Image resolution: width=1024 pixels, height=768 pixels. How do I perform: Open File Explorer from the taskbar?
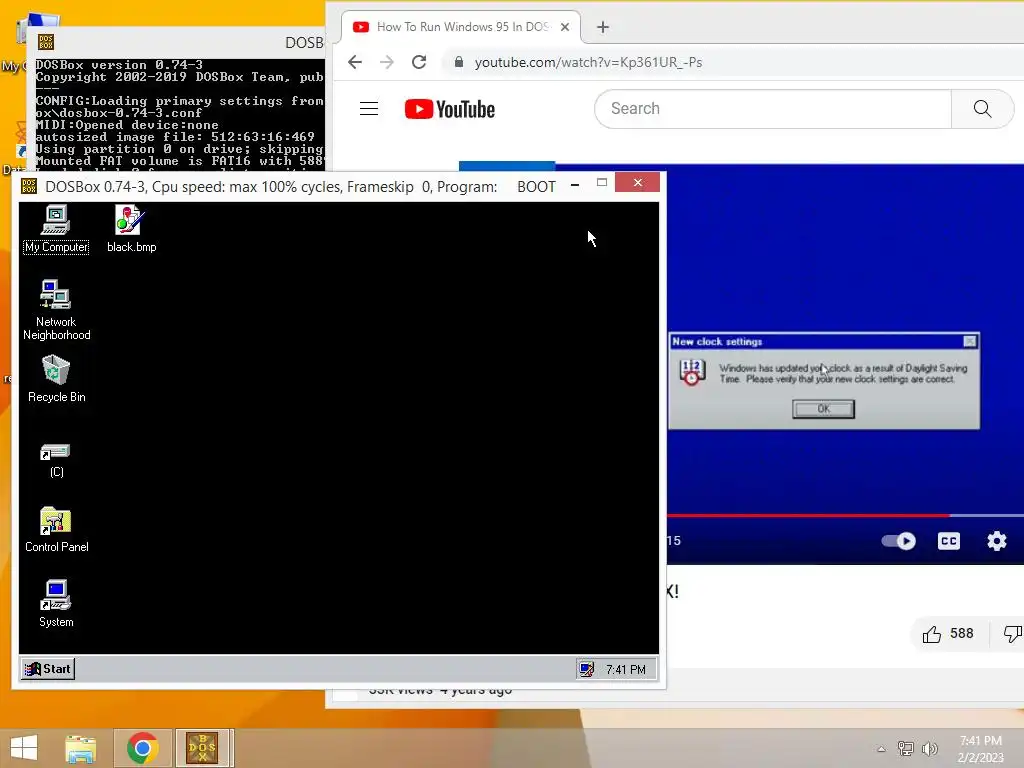point(80,748)
